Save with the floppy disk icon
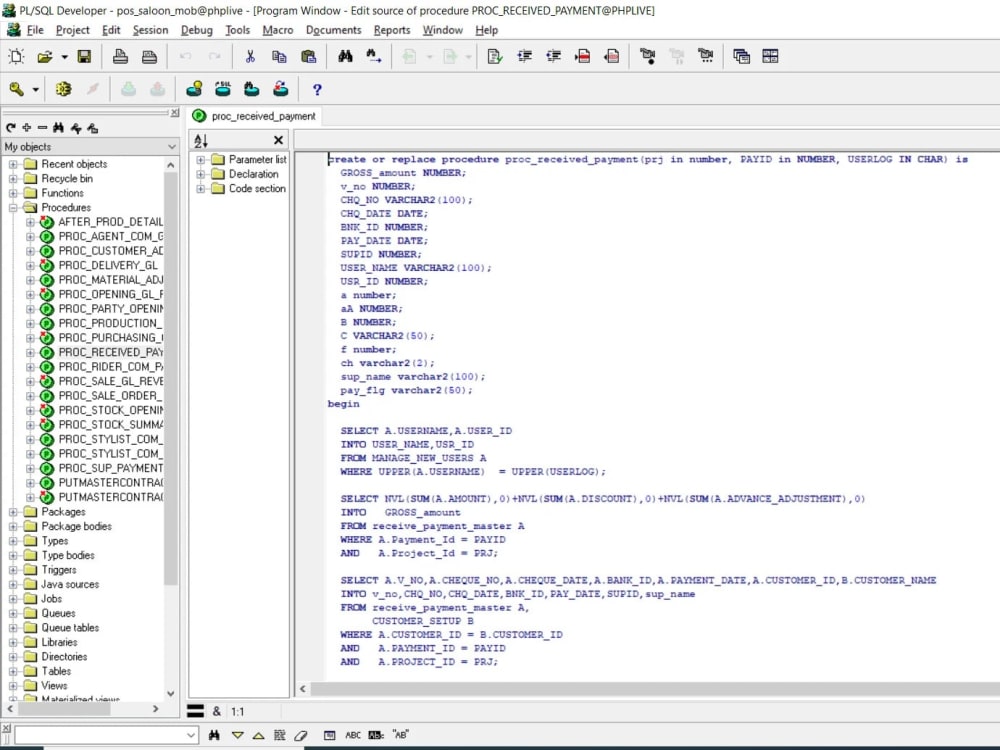This screenshot has height=750, width=1000. pos(84,57)
